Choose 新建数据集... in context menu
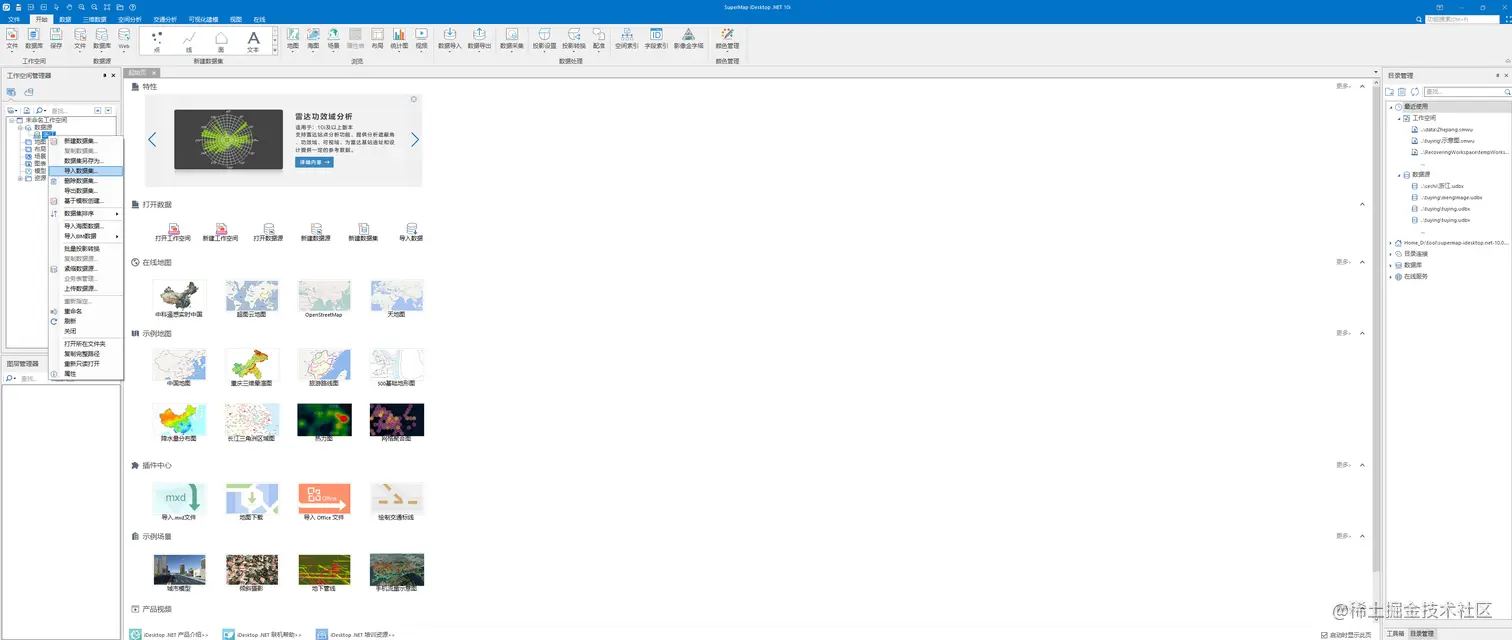This screenshot has width=1512, height=640. [86, 141]
